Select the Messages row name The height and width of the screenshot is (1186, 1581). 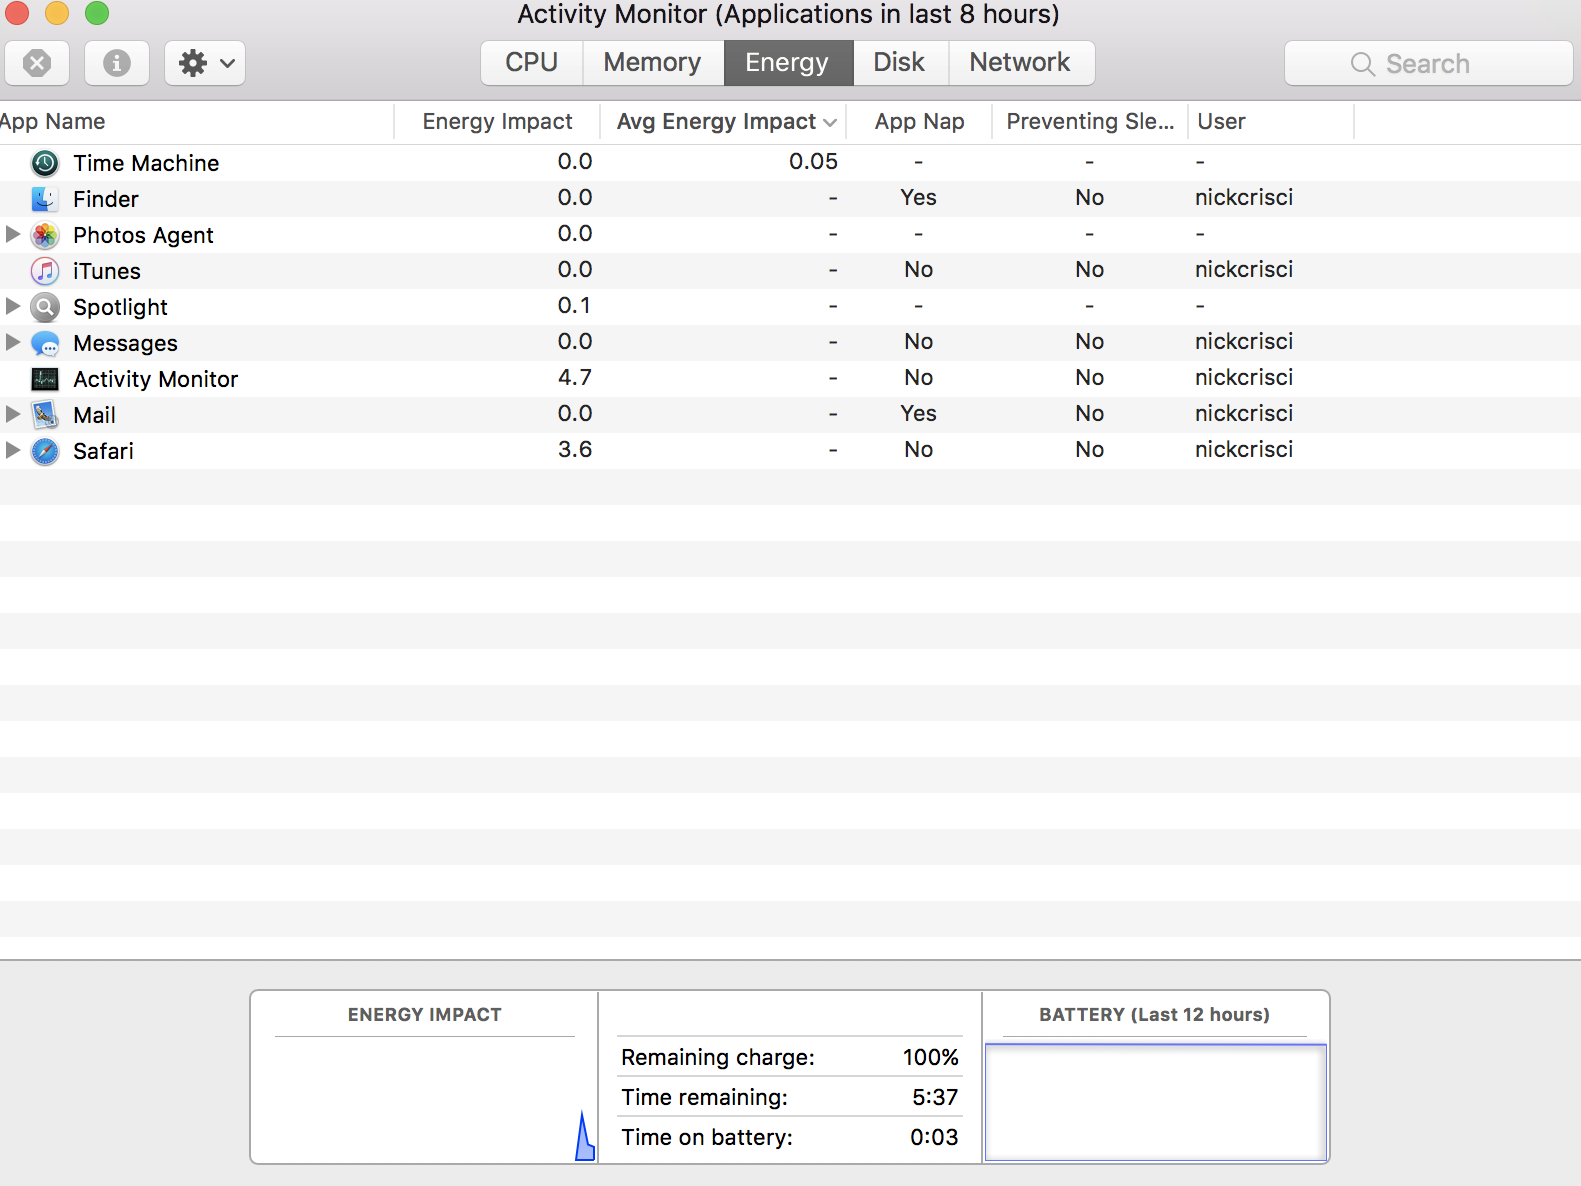pyautogui.click(x=125, y=343)
